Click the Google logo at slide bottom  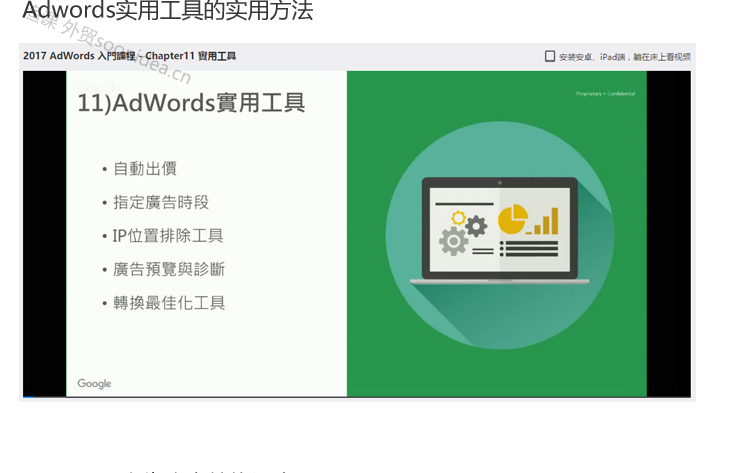(x=94, y=384)
